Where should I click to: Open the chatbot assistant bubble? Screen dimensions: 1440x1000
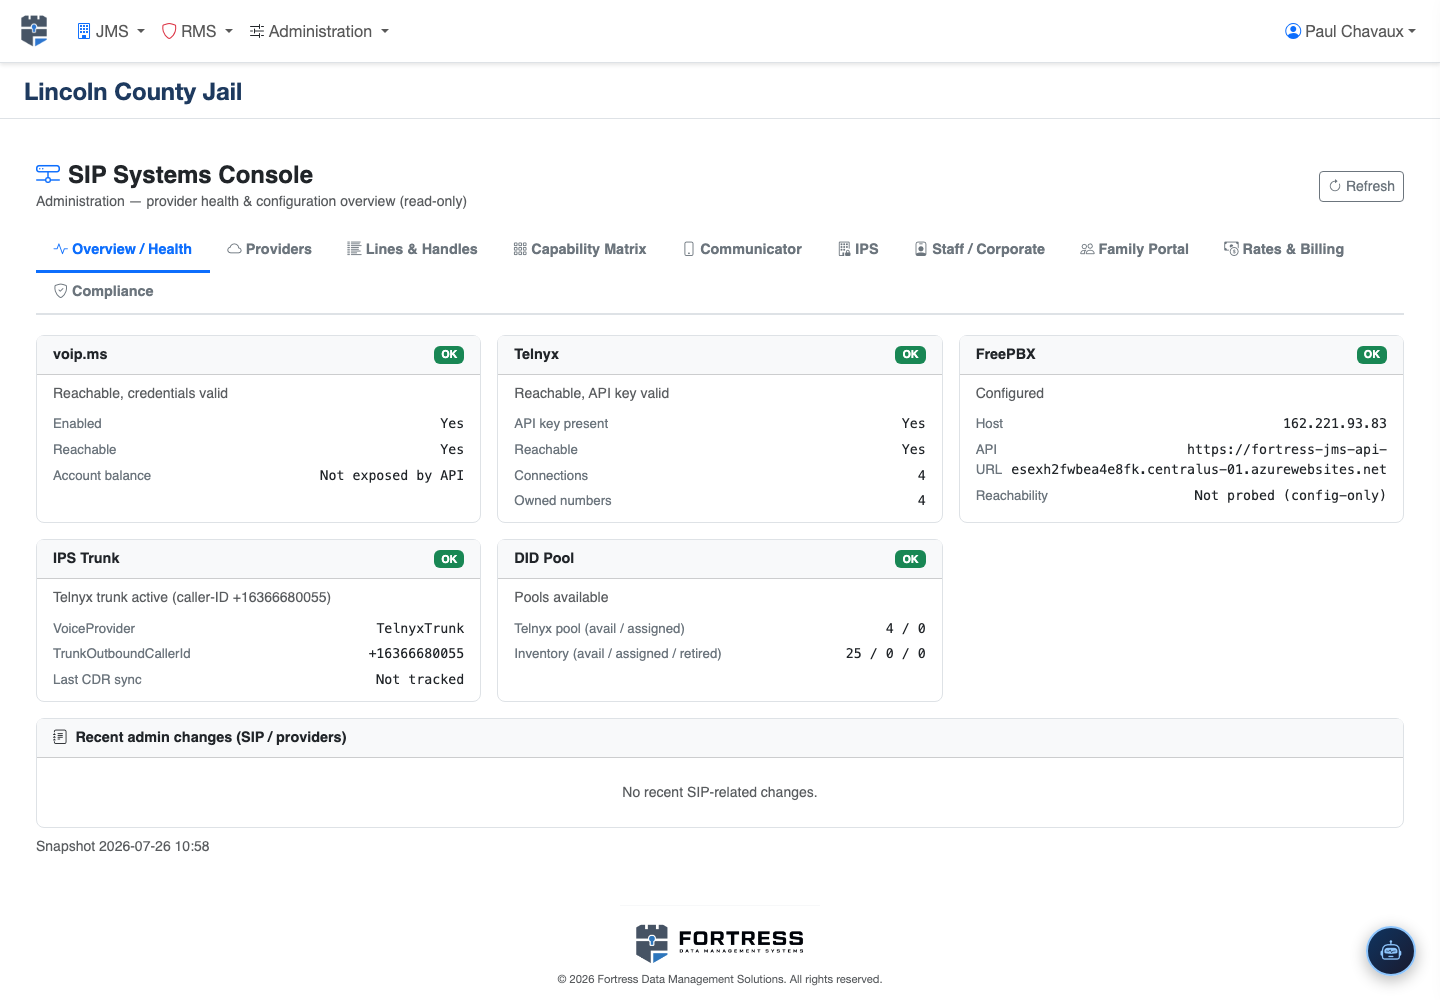coord(1391,951)
